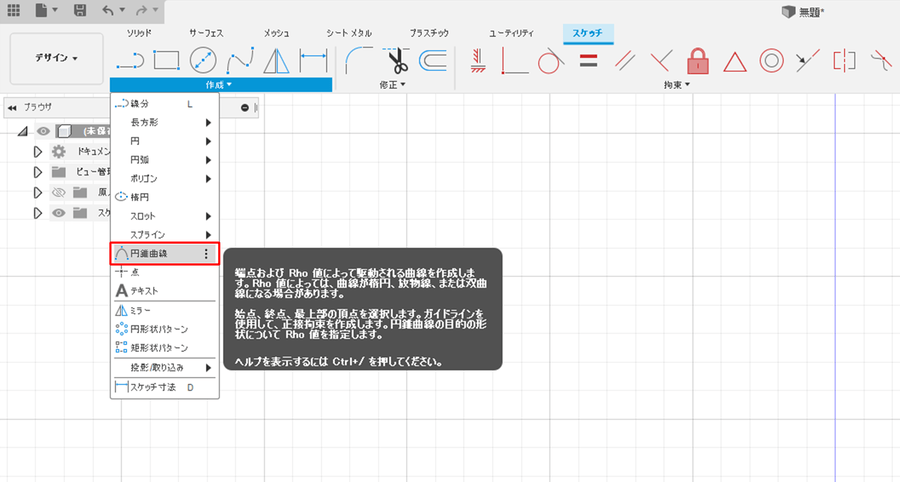The image size is (900, 482).
Task: Expand the named views tree node
Action: point(38,172)
